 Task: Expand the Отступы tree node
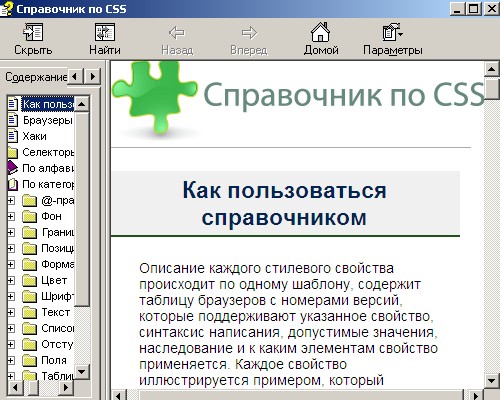[11, 344]
